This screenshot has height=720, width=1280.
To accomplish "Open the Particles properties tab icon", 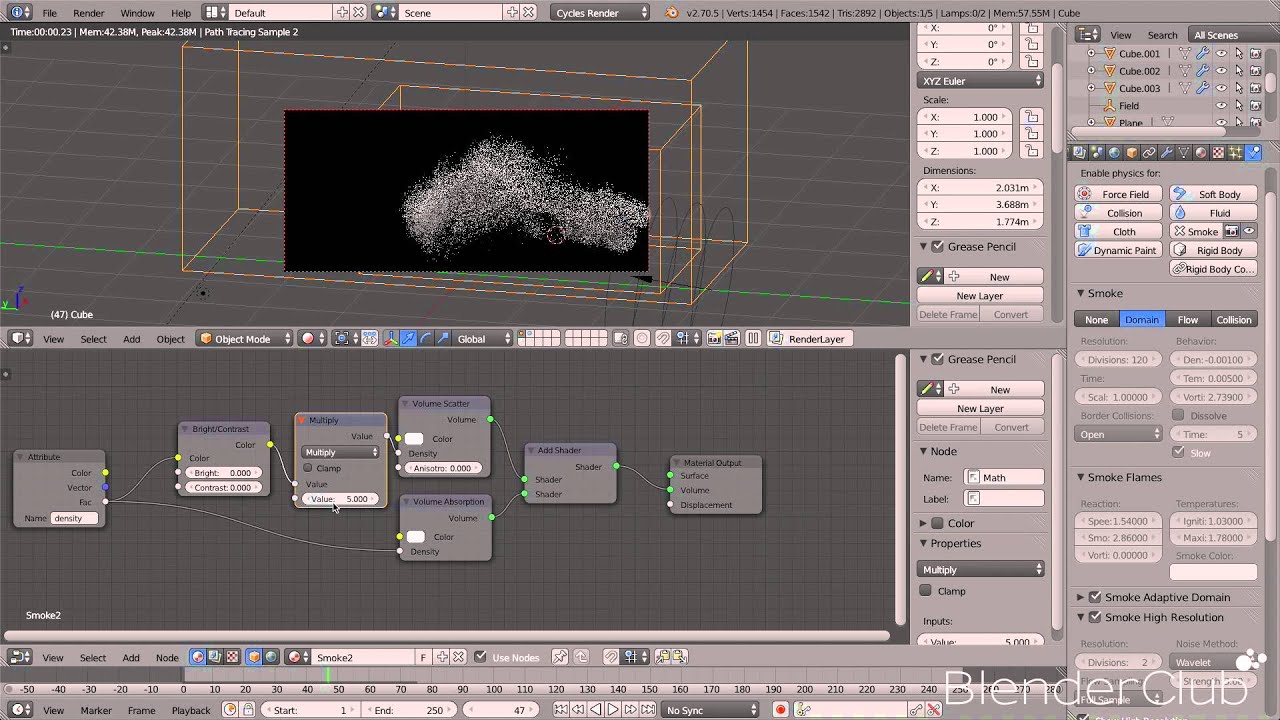I will (x=1236, y=153).
